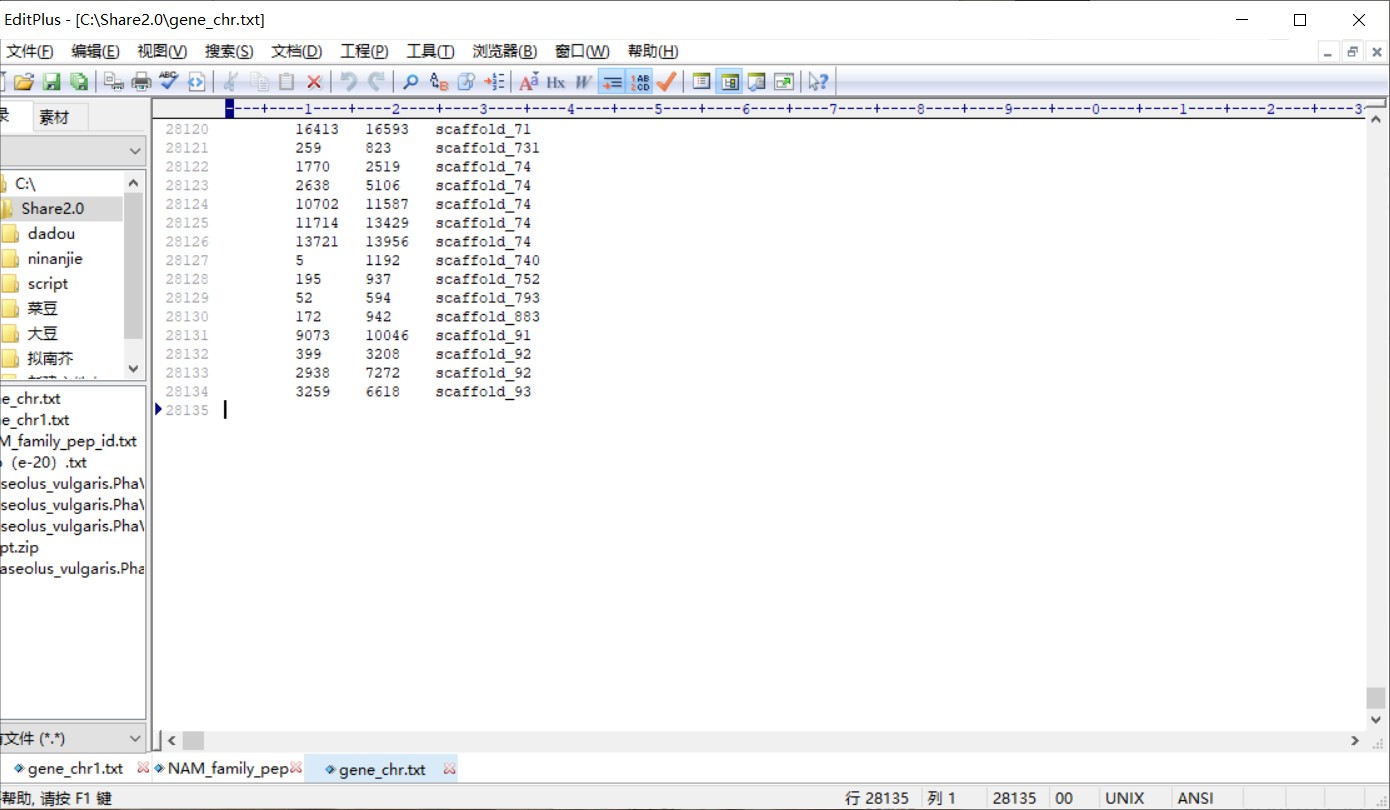Cut selection with the scissors icon
The height and width of the screenshot is (810, 1390).
232,82
